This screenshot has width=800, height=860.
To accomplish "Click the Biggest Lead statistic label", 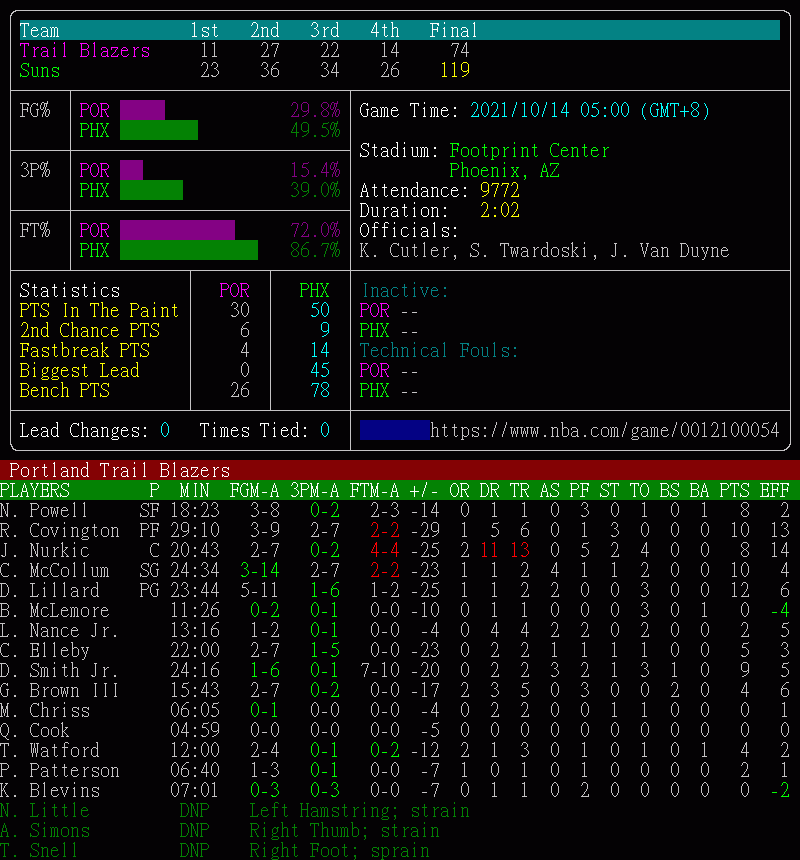I will (x=80, y=371).
